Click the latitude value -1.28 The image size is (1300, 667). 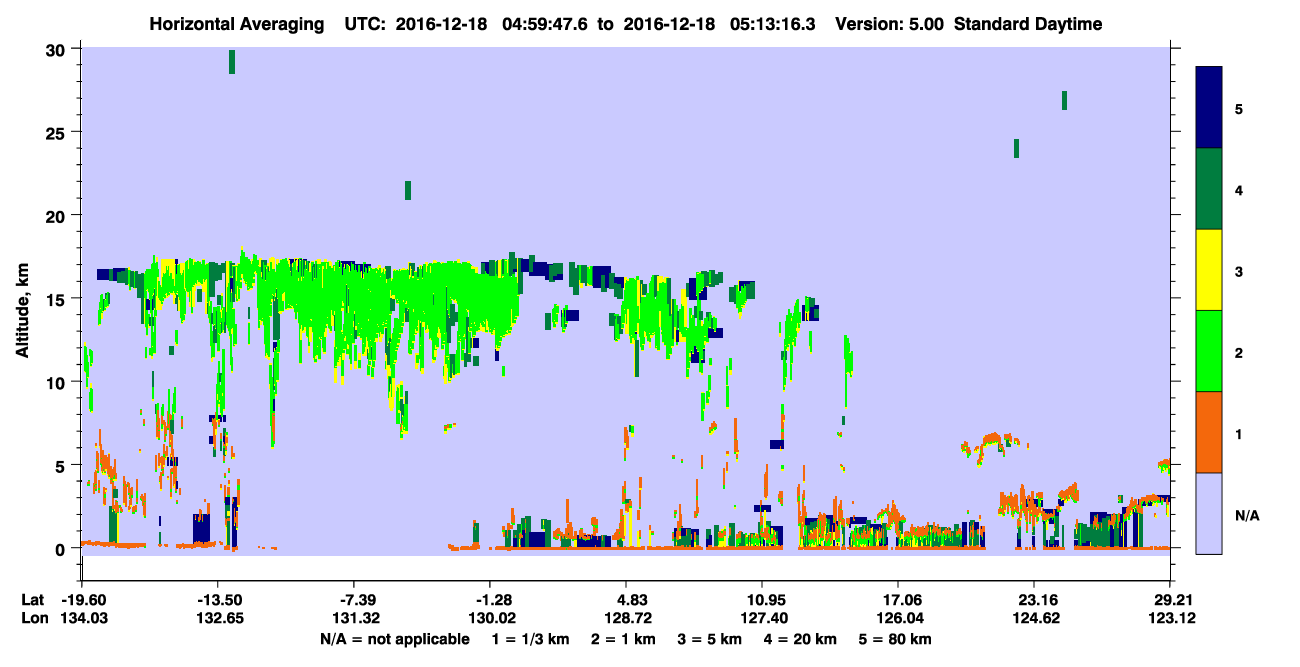tap(490, 600)
